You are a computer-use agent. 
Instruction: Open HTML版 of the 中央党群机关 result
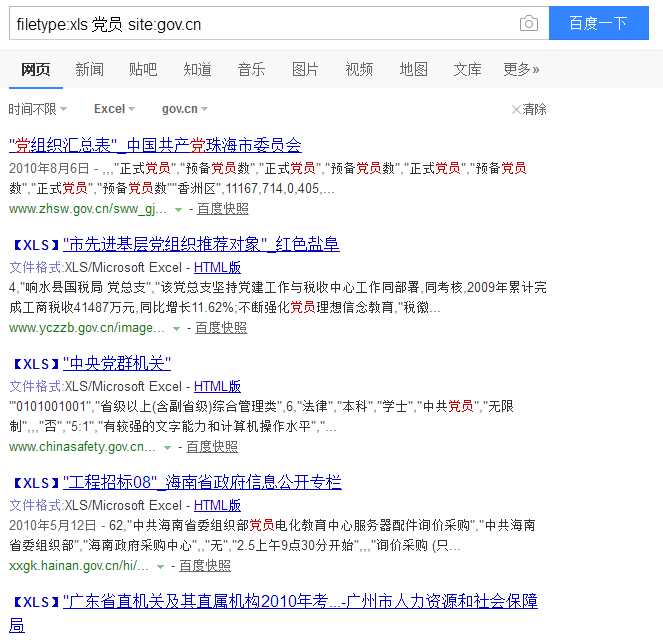pos(217,386)
